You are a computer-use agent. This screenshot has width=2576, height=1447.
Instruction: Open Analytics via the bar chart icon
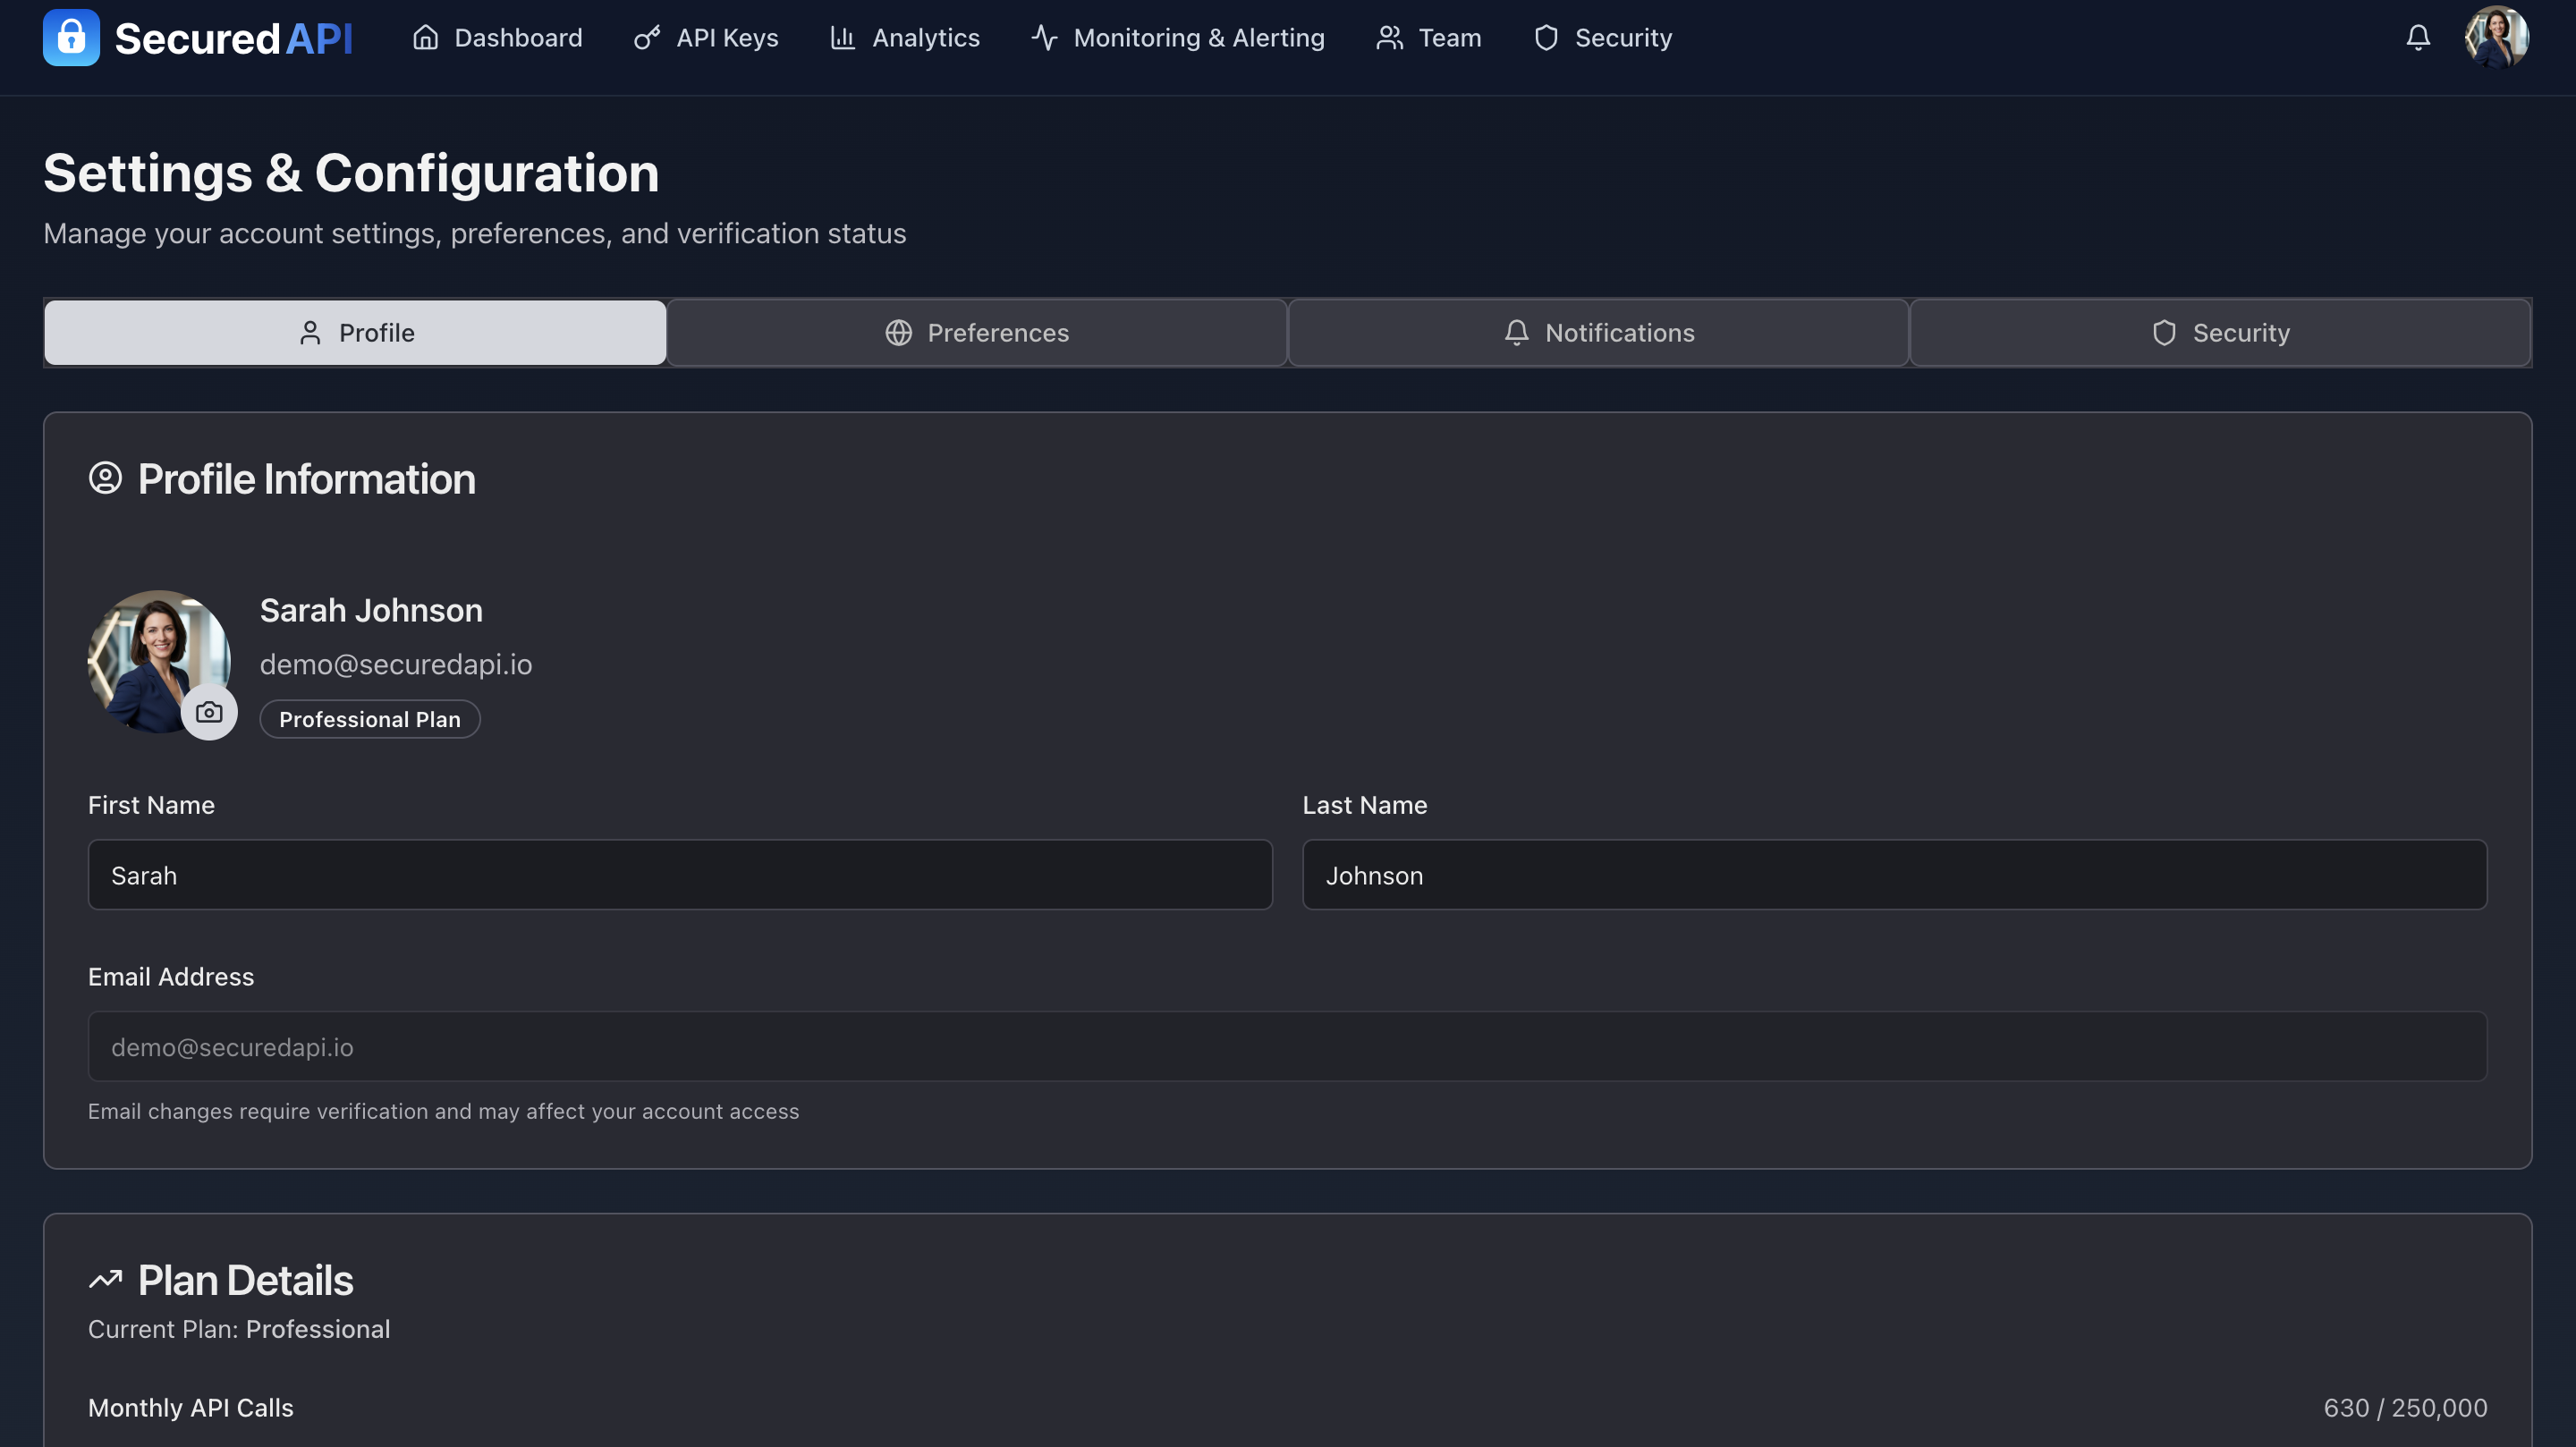pos(842,37)
